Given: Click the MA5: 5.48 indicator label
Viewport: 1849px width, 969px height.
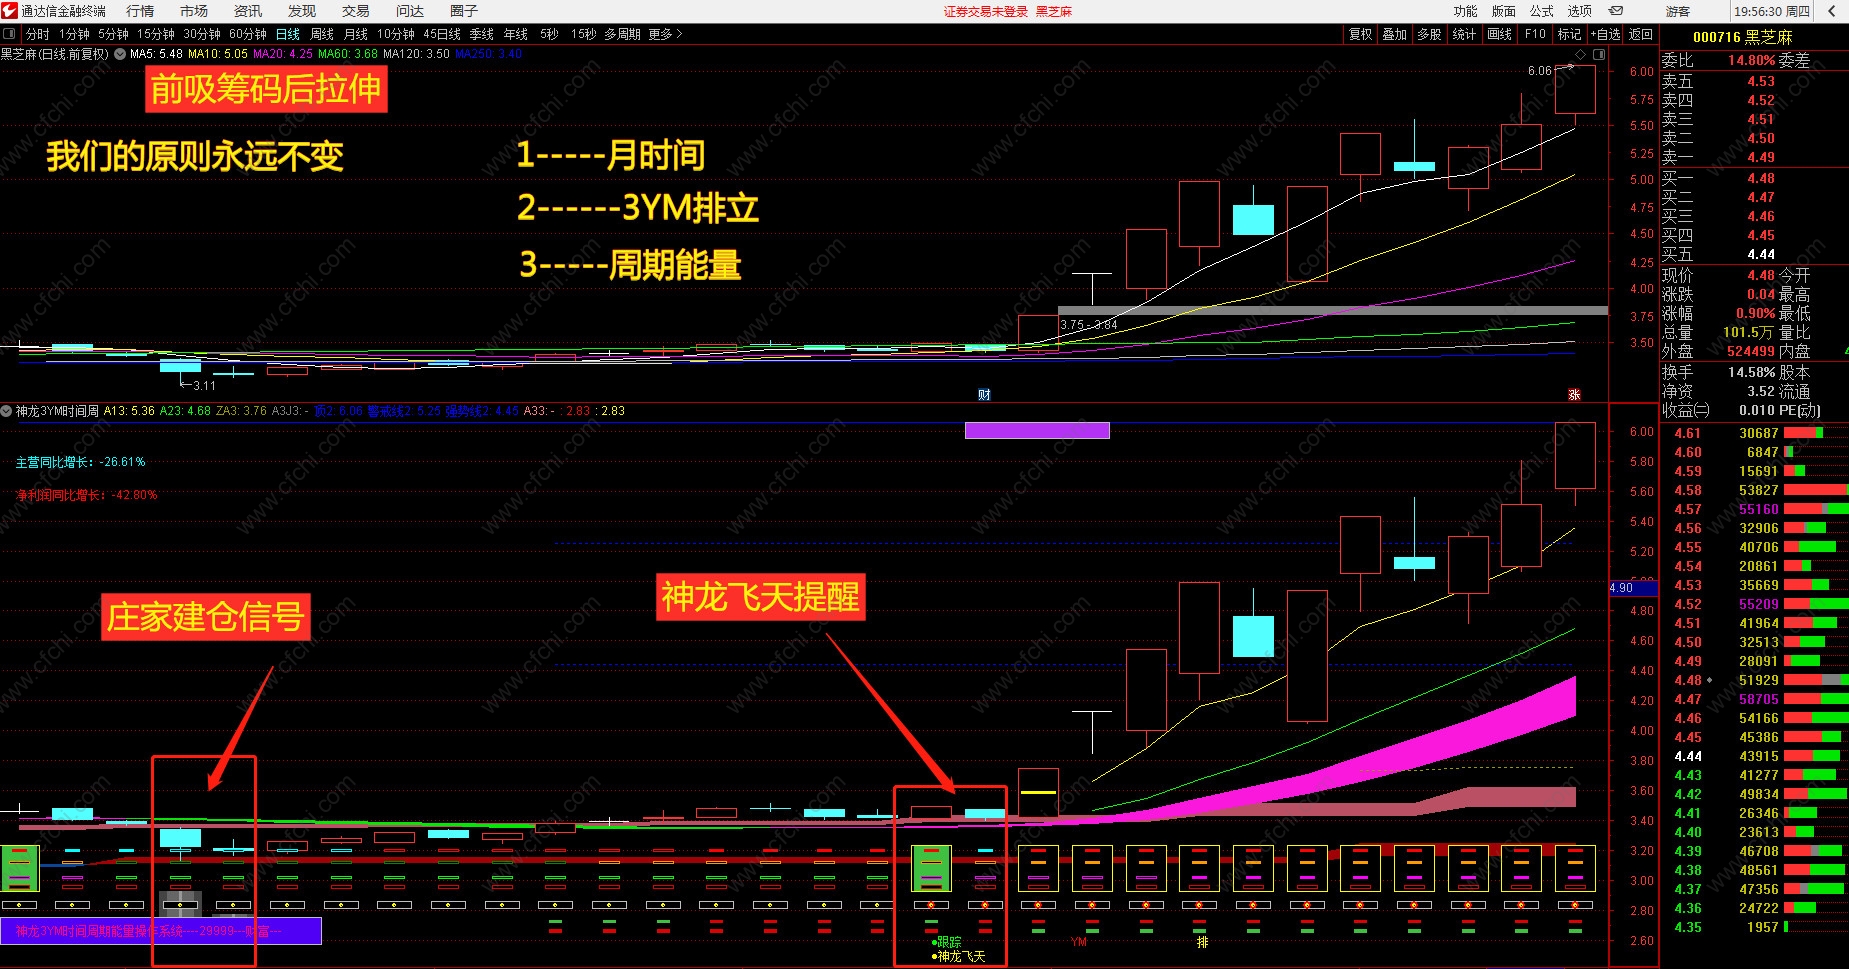Looking at the screenshot, I should coord(156,54).
